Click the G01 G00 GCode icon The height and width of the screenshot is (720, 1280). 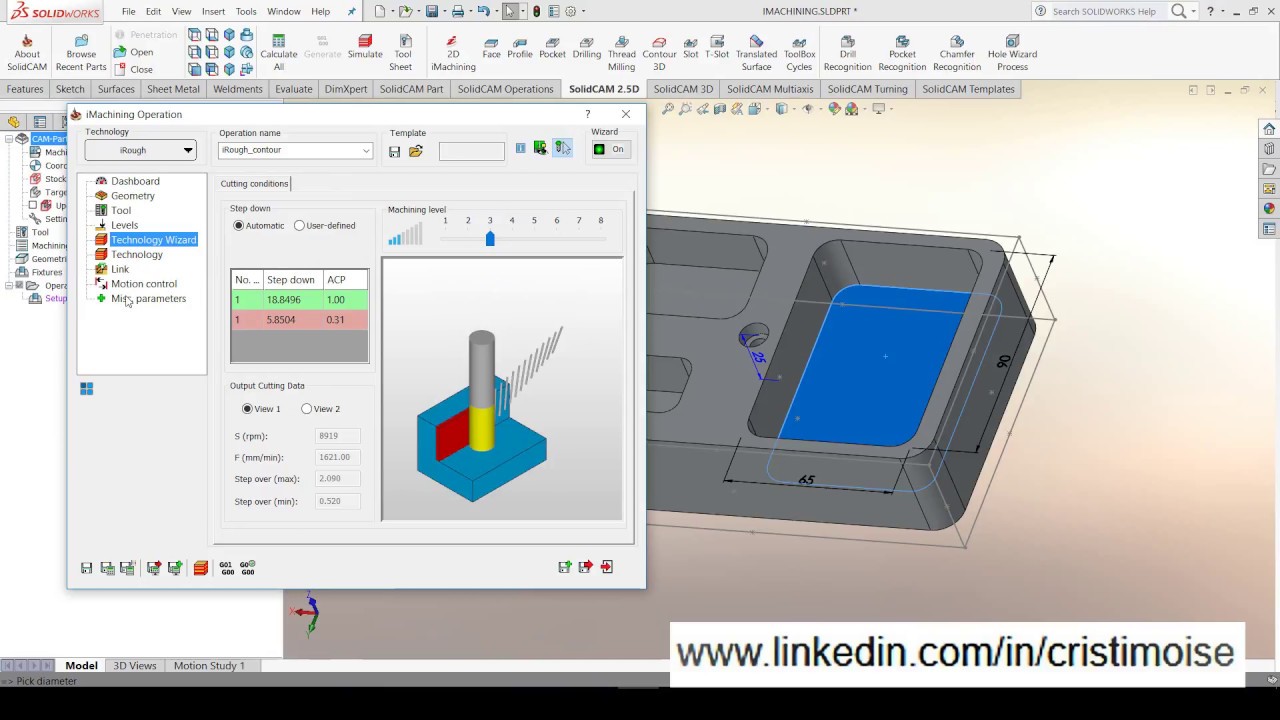pyautogui.click(x=226, y=568)
